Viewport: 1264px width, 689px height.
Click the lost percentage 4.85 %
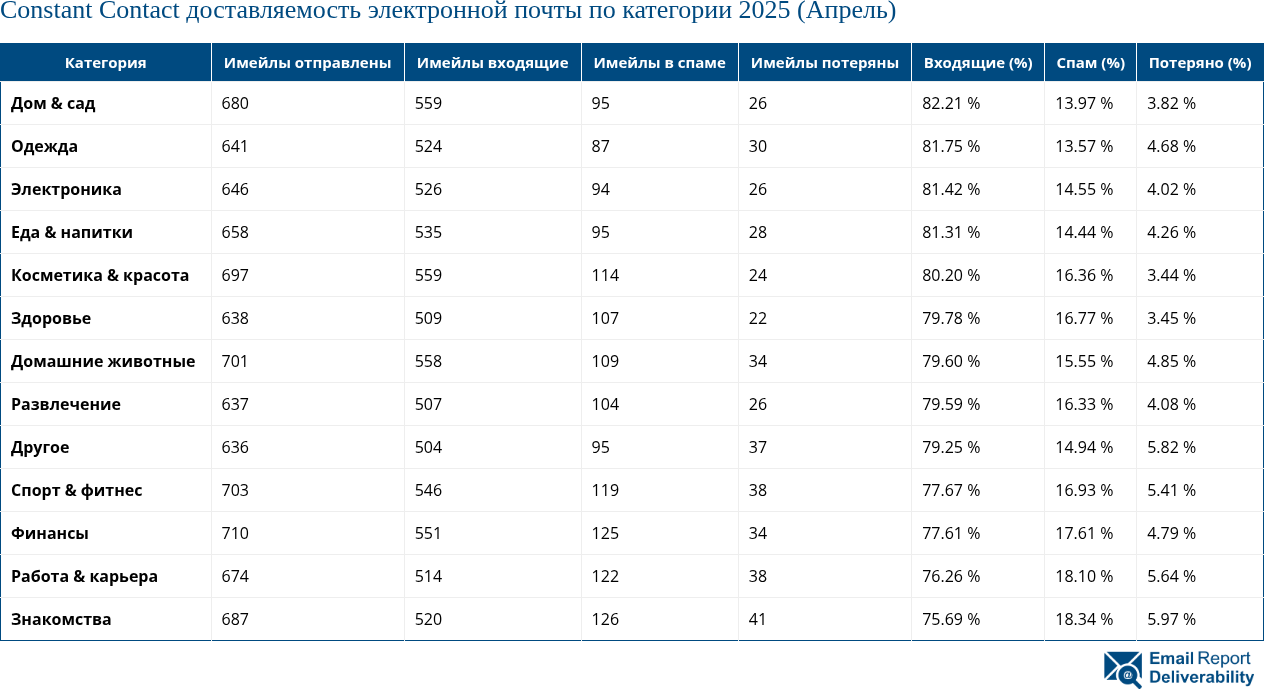pos(1171,361)
